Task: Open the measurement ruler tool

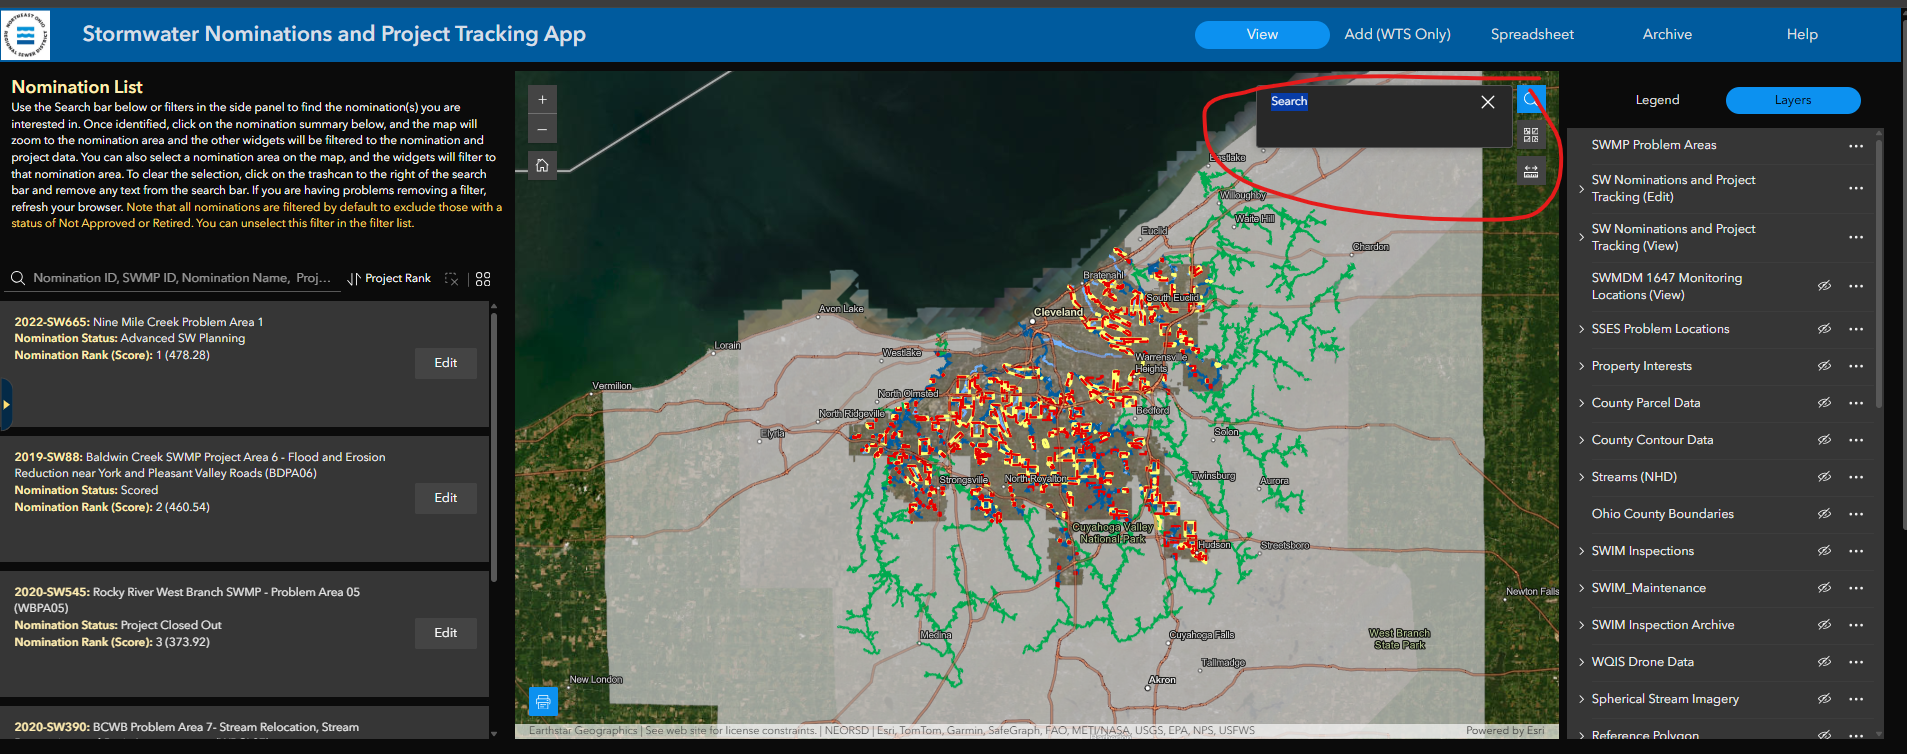Action: (1531, 172)
